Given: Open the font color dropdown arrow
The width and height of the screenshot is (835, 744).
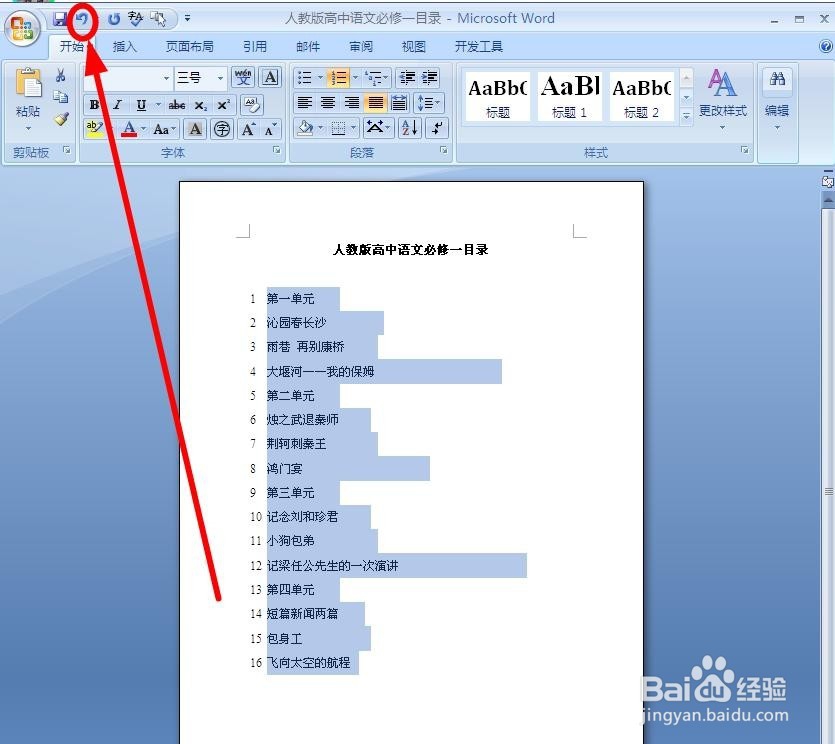Looking at the screenshot, I should [142, 129].
